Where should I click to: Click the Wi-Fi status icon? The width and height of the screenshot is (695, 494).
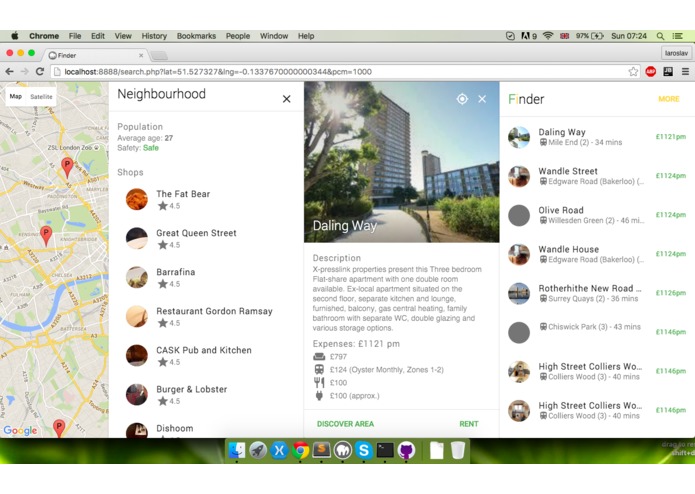[x=548, y=36]
